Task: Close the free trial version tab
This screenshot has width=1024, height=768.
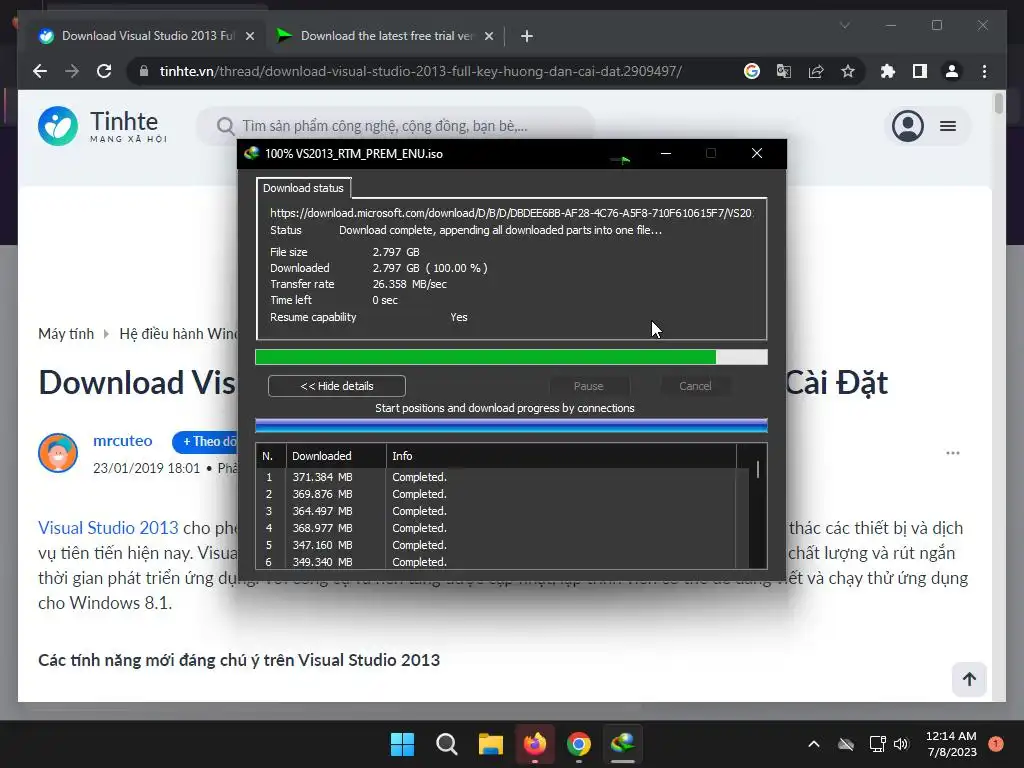Action: click(488, 36)
